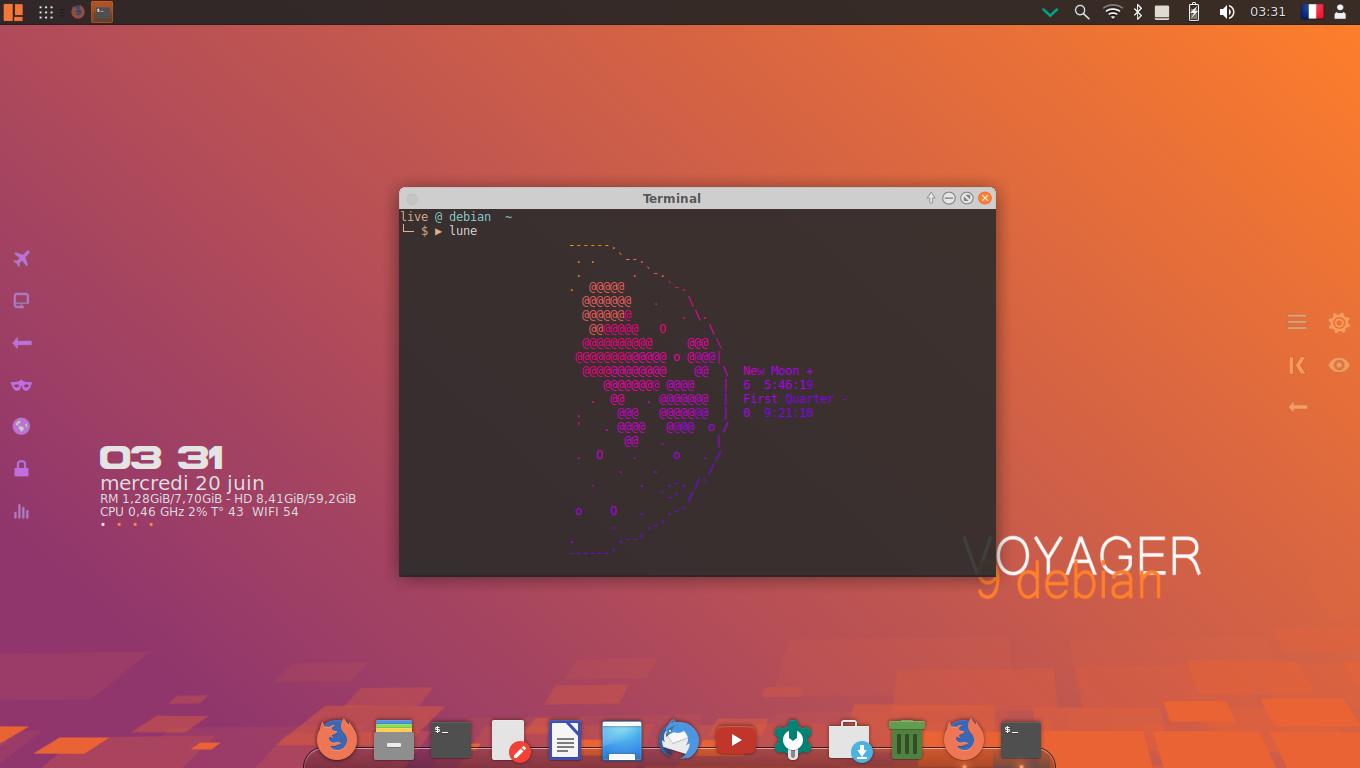
Task: Open the green wrench settings tool
Action: (x=793, y=740)
